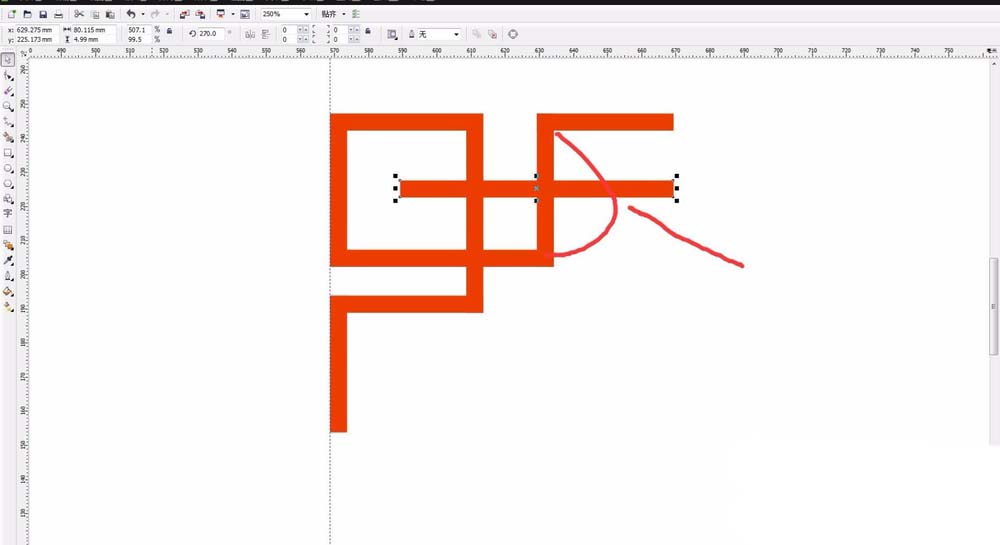Edit the x position field 629.275 mm

tap(37, 30)
